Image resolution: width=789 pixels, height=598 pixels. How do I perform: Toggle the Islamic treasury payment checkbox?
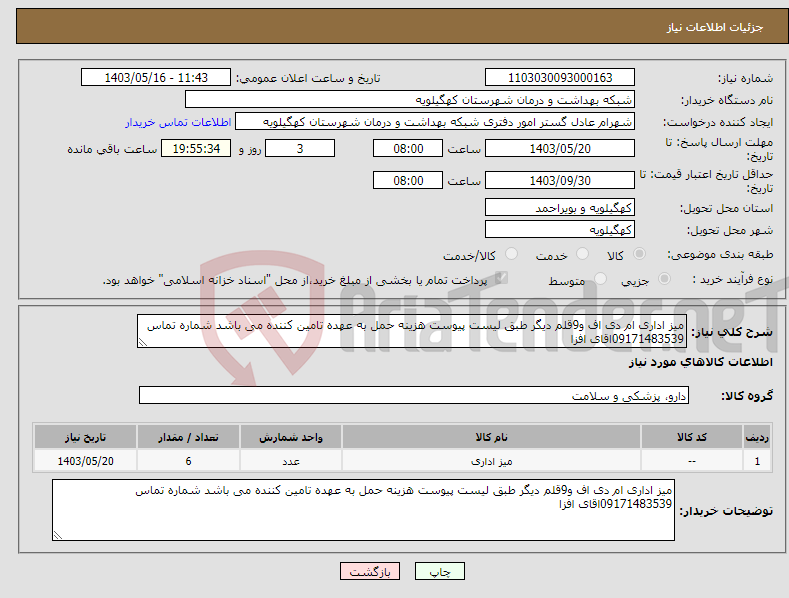coord(501,278)
